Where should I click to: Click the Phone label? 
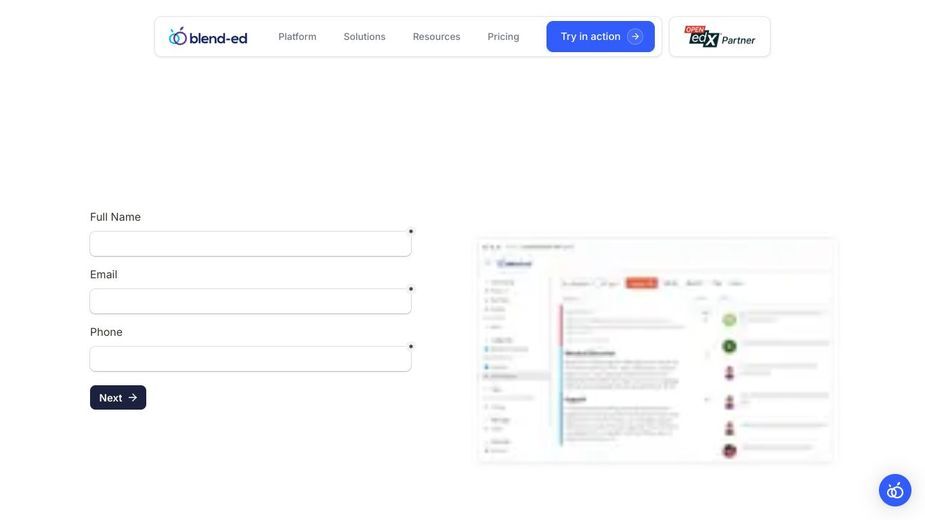coord(106,332)
